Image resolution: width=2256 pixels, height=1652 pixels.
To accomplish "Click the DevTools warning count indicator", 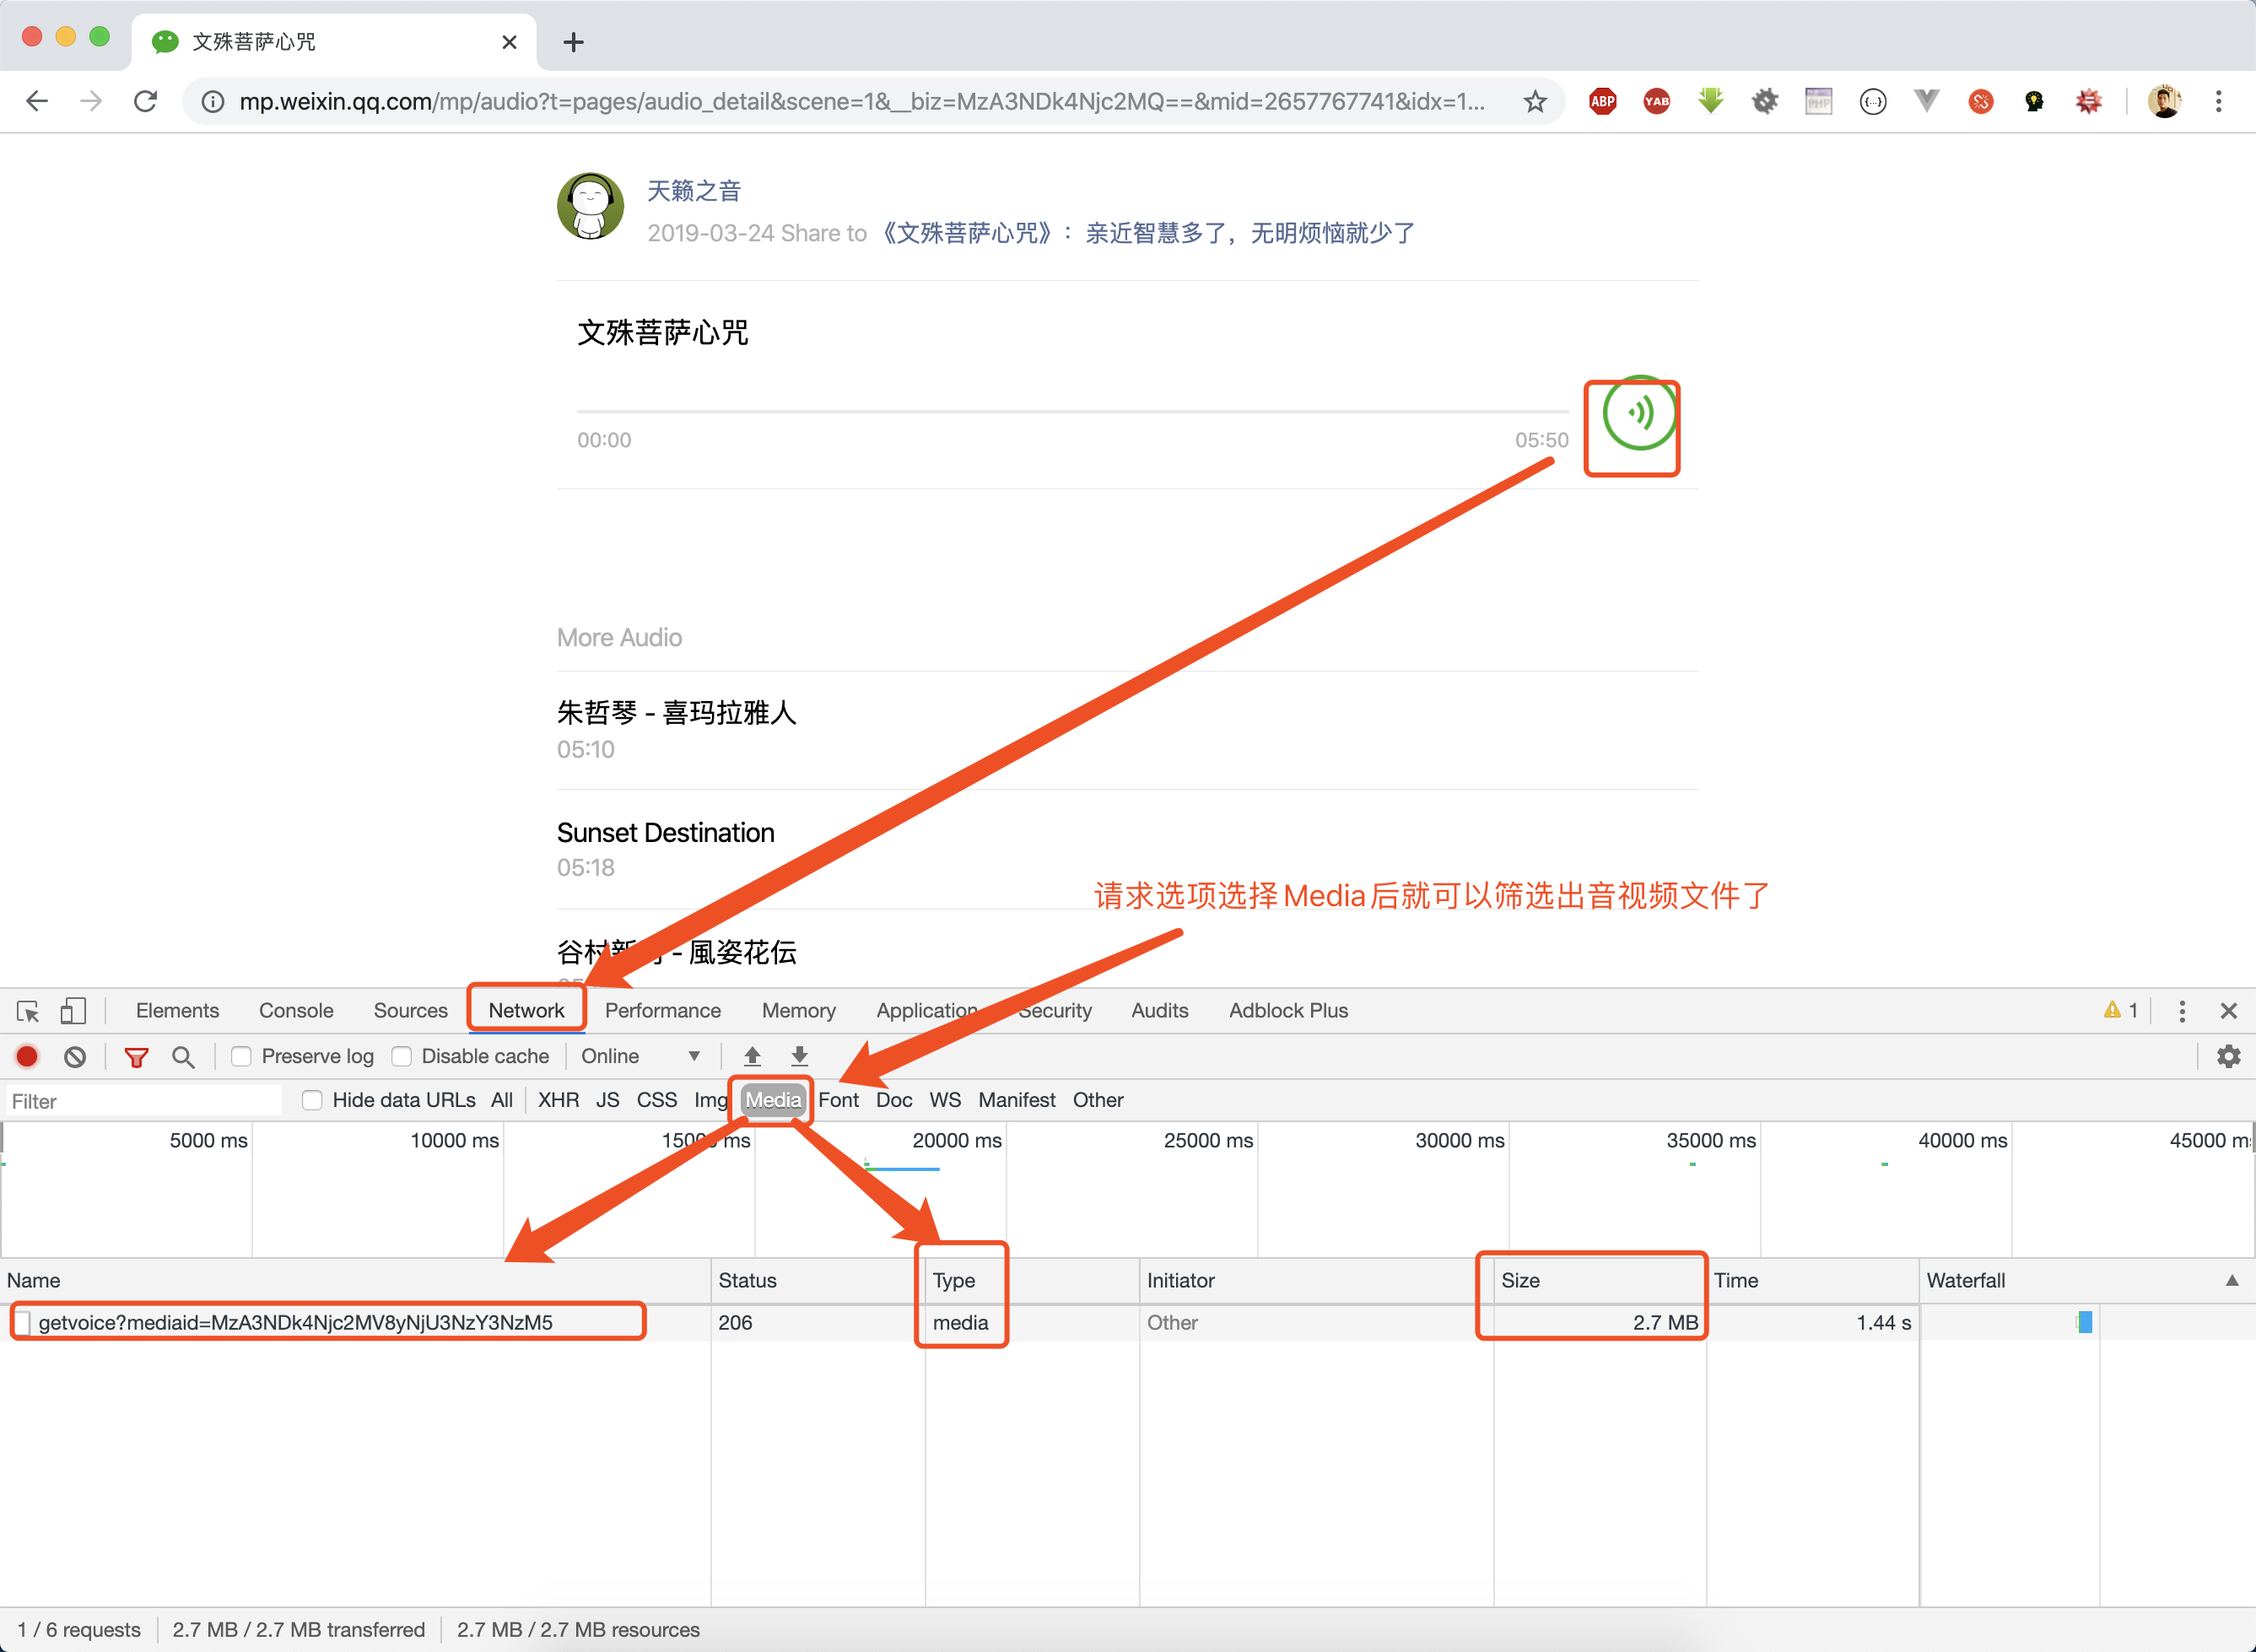I will [x=2121, y=1011].
